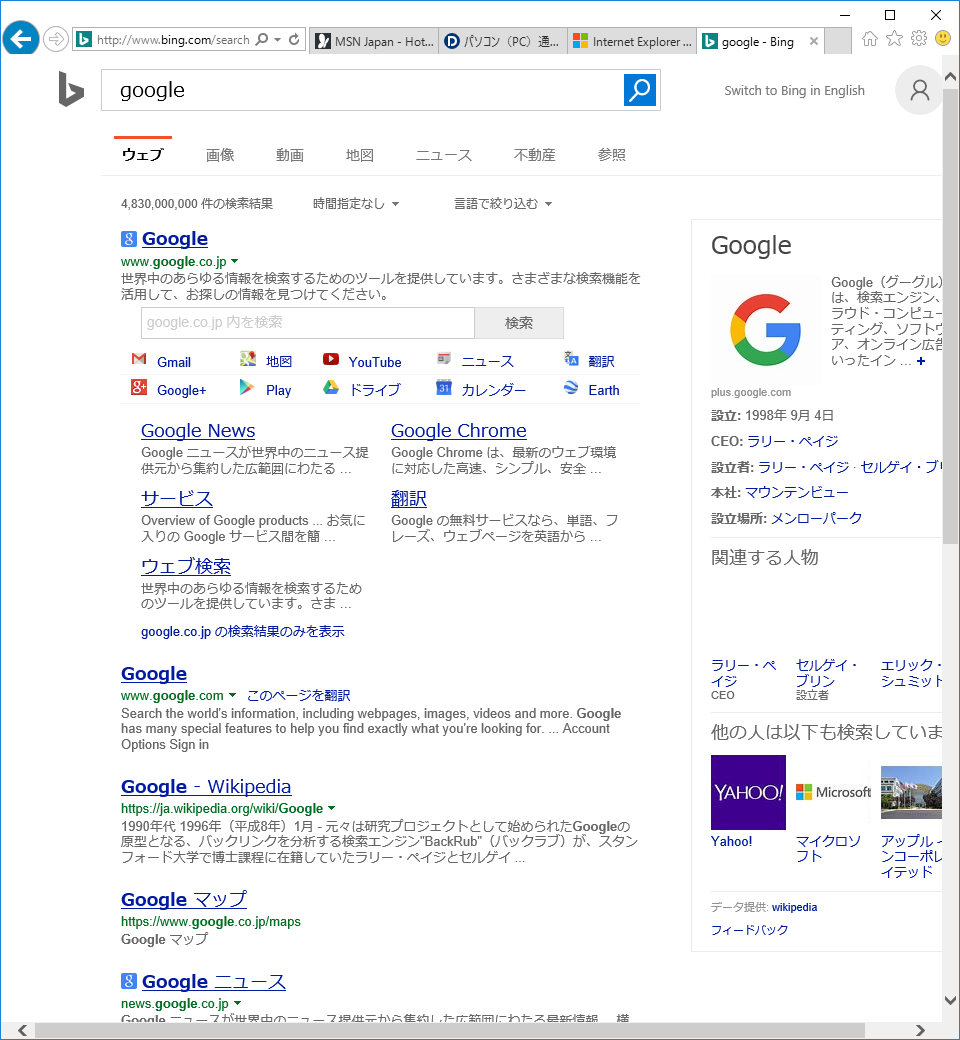
Task: Open the Gmail quick link icon
Action: pyautogui.click(x=139, y=360)
